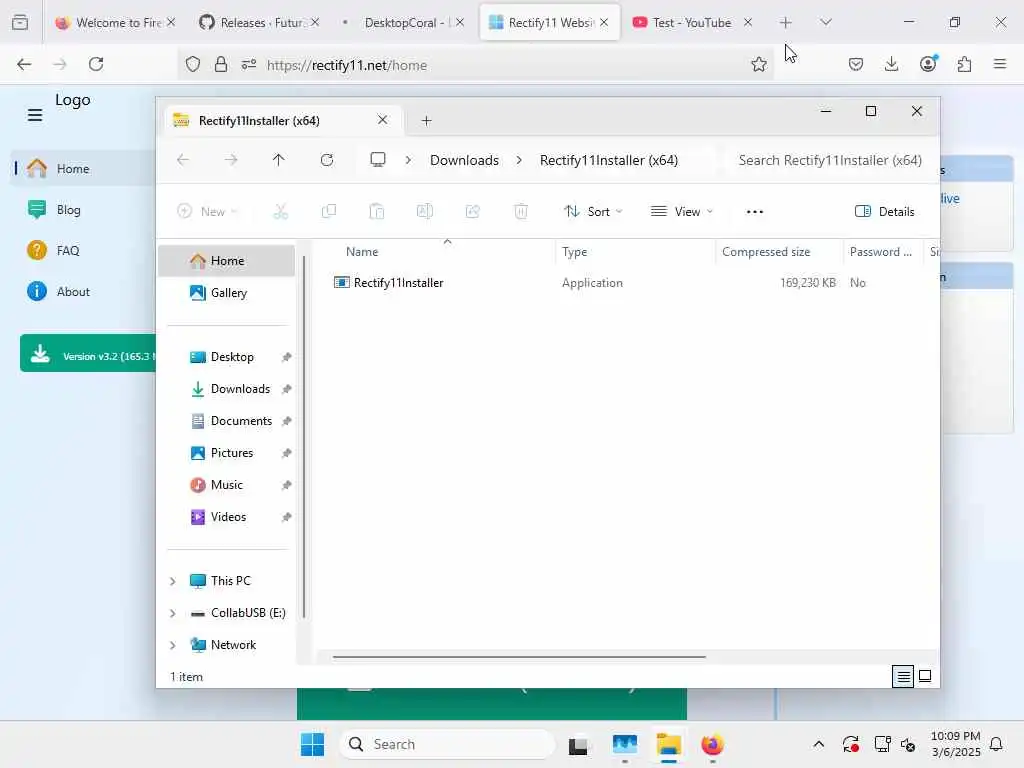Expand the Network tree node
This screenshot has height=768, width=1024.
coord(172,645)
